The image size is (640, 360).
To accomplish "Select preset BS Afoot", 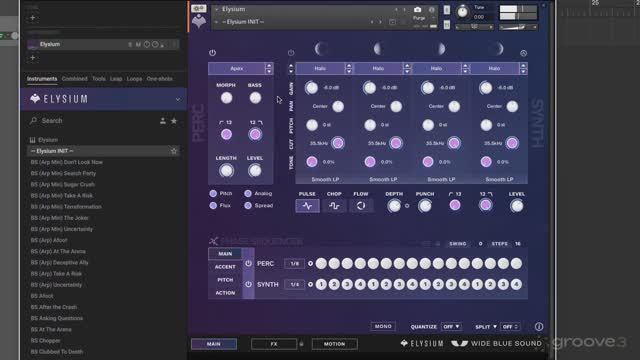I will coord(42,296).
